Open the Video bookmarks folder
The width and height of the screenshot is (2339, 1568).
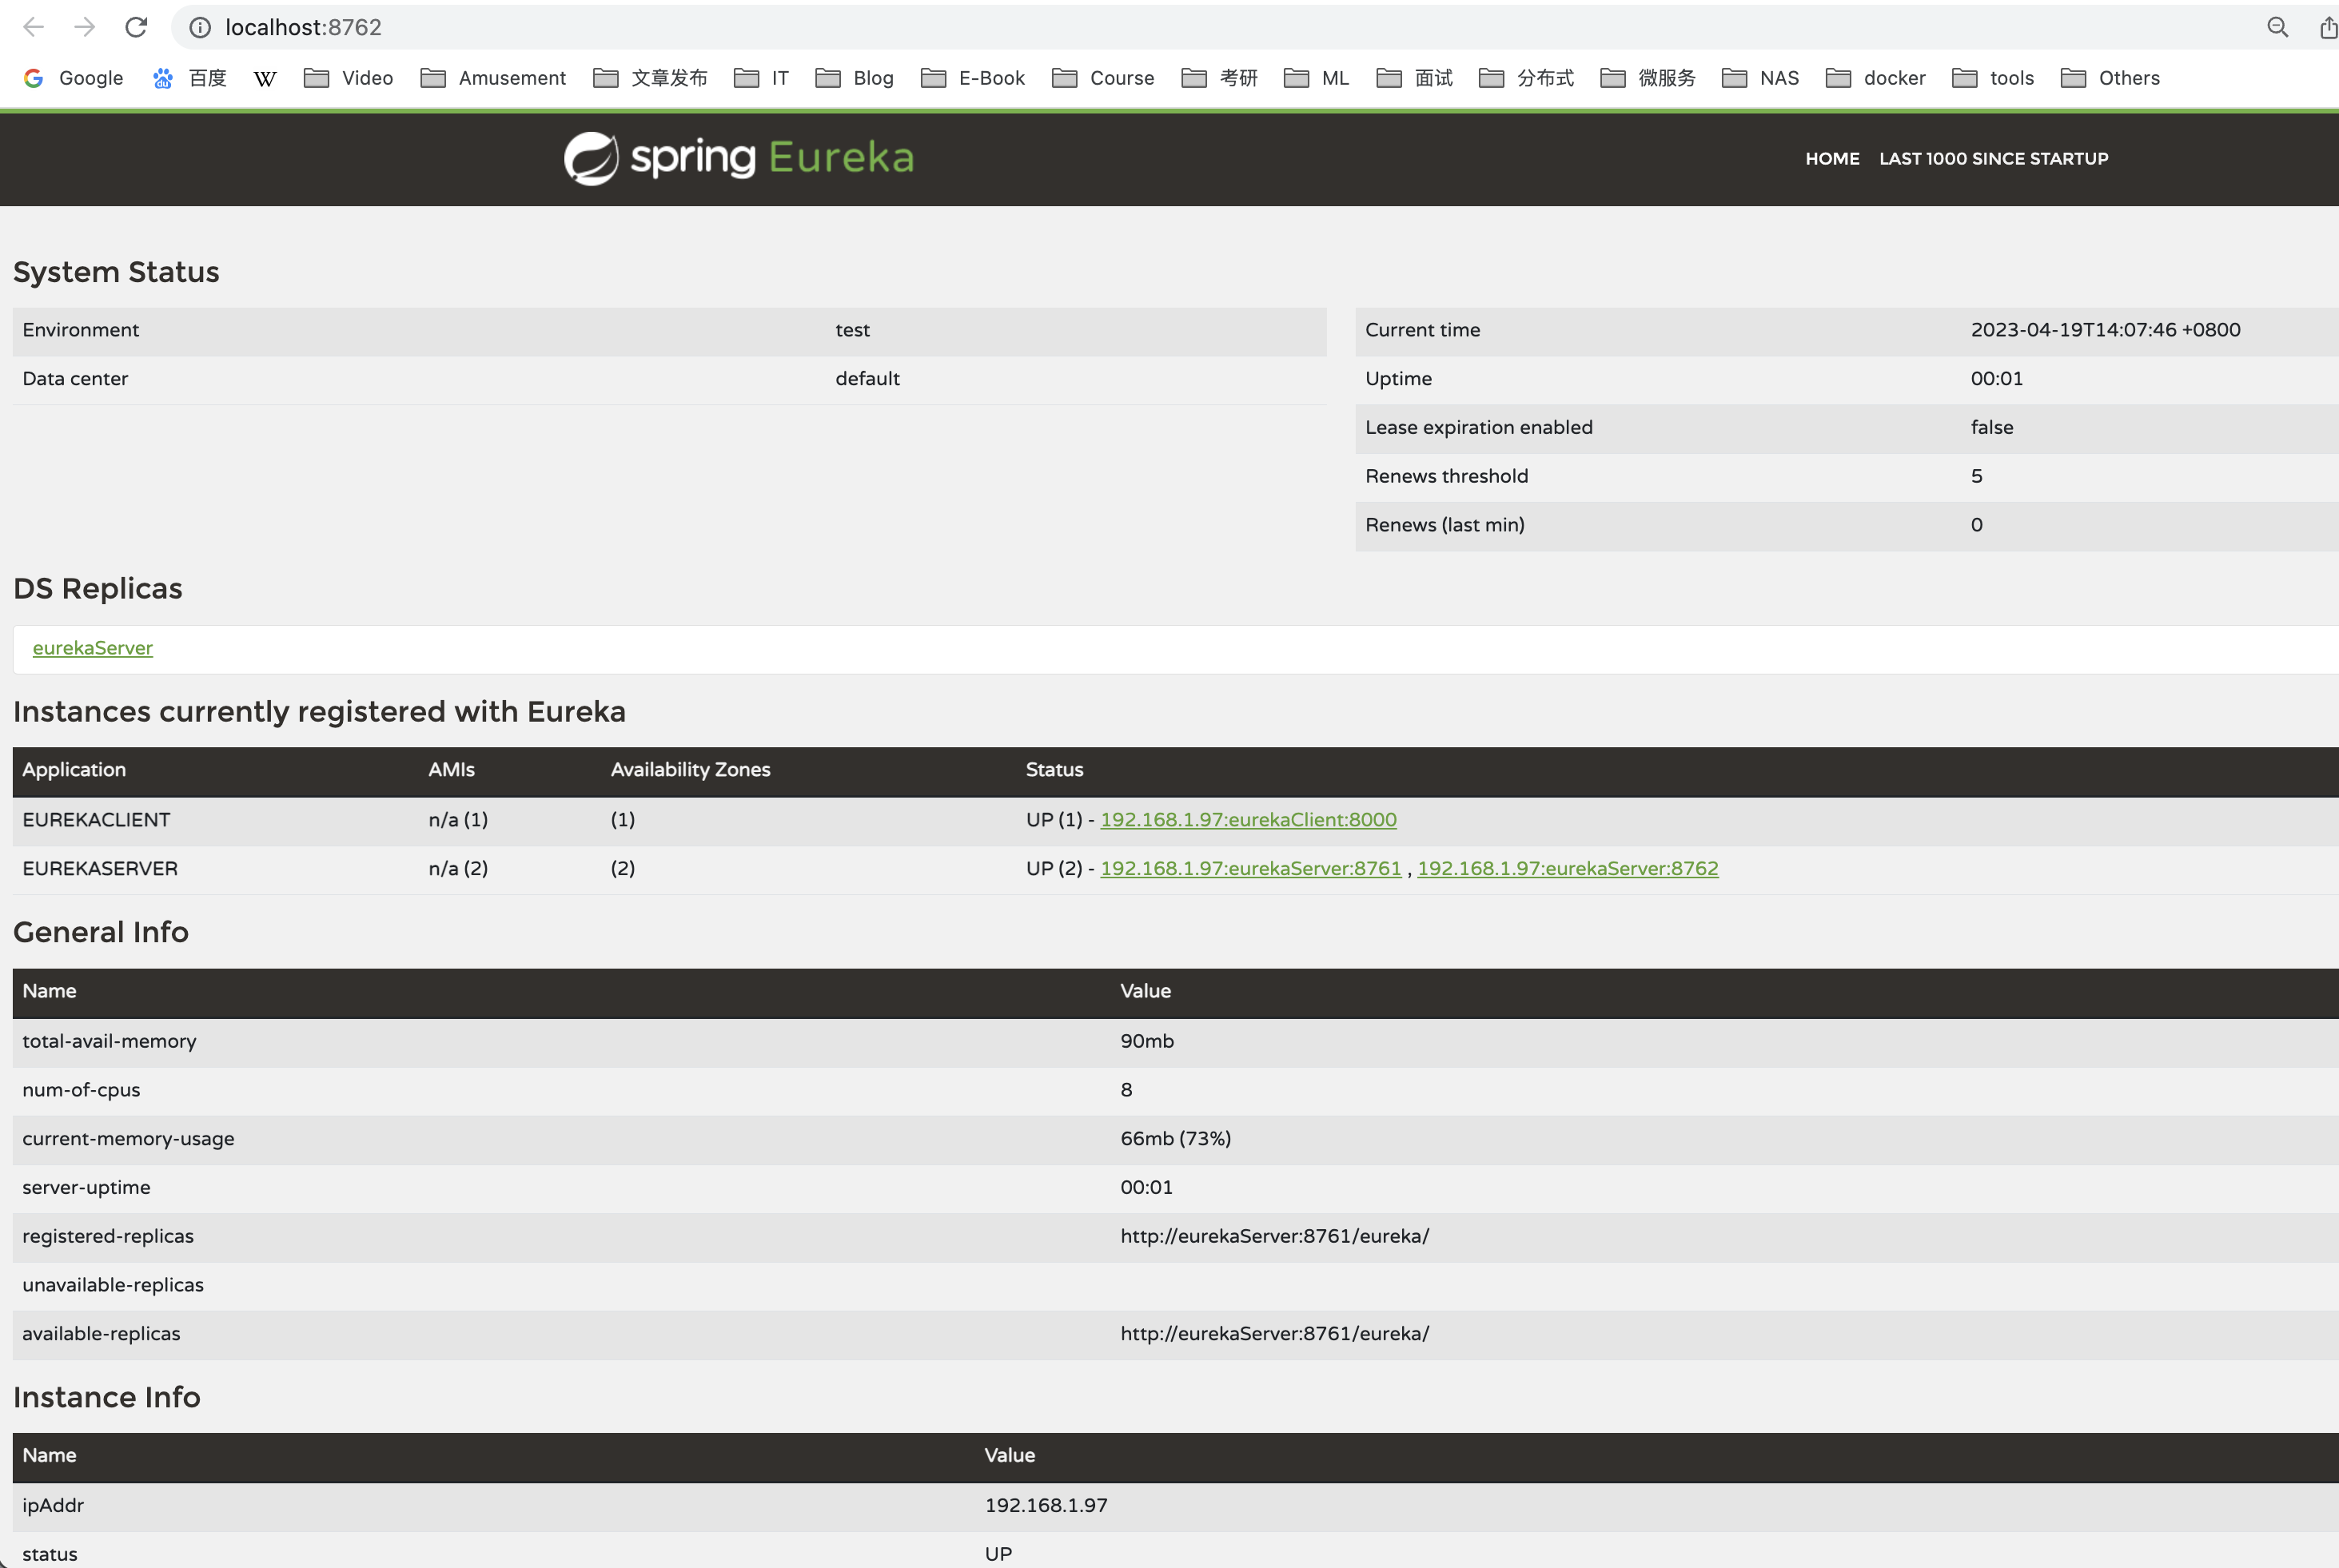pyautogui.click(x=348, y=78)
